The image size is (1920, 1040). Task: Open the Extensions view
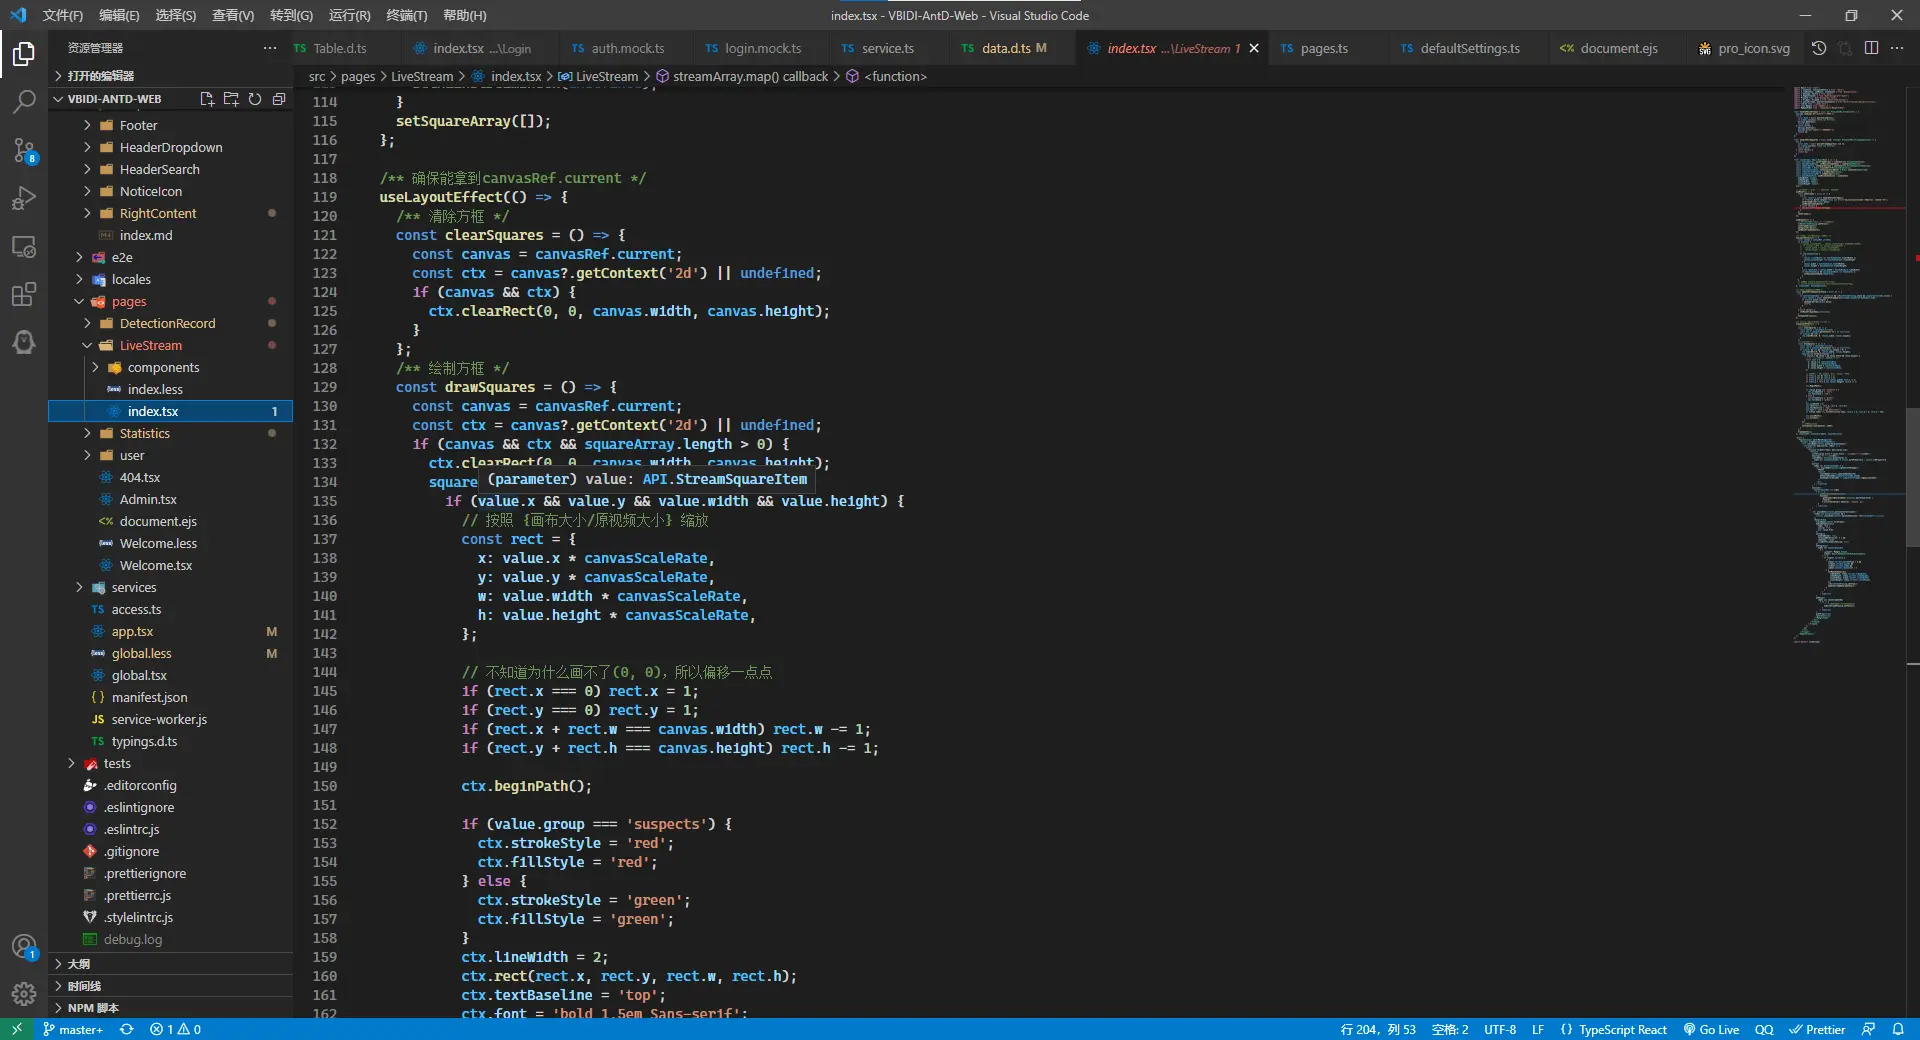24,294
